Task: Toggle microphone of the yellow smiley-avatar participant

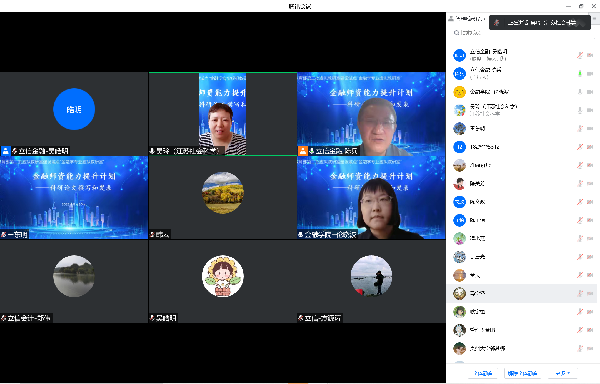Action: pos(580,92)
